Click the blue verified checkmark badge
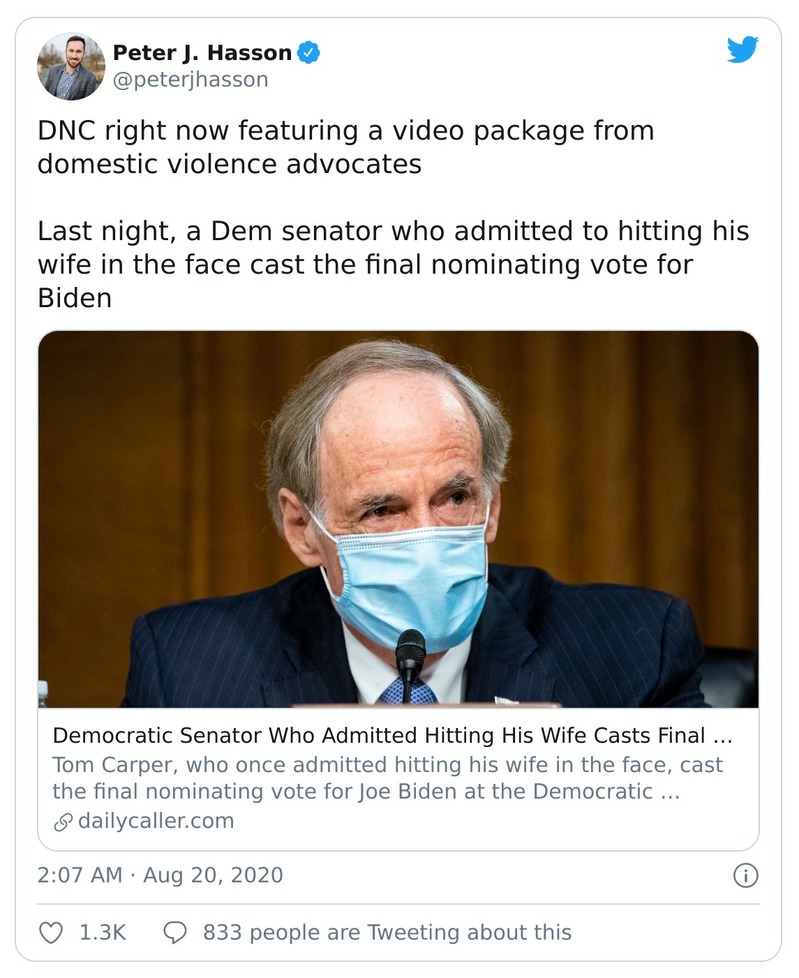 pyautogui.click(x=310, y=53)
